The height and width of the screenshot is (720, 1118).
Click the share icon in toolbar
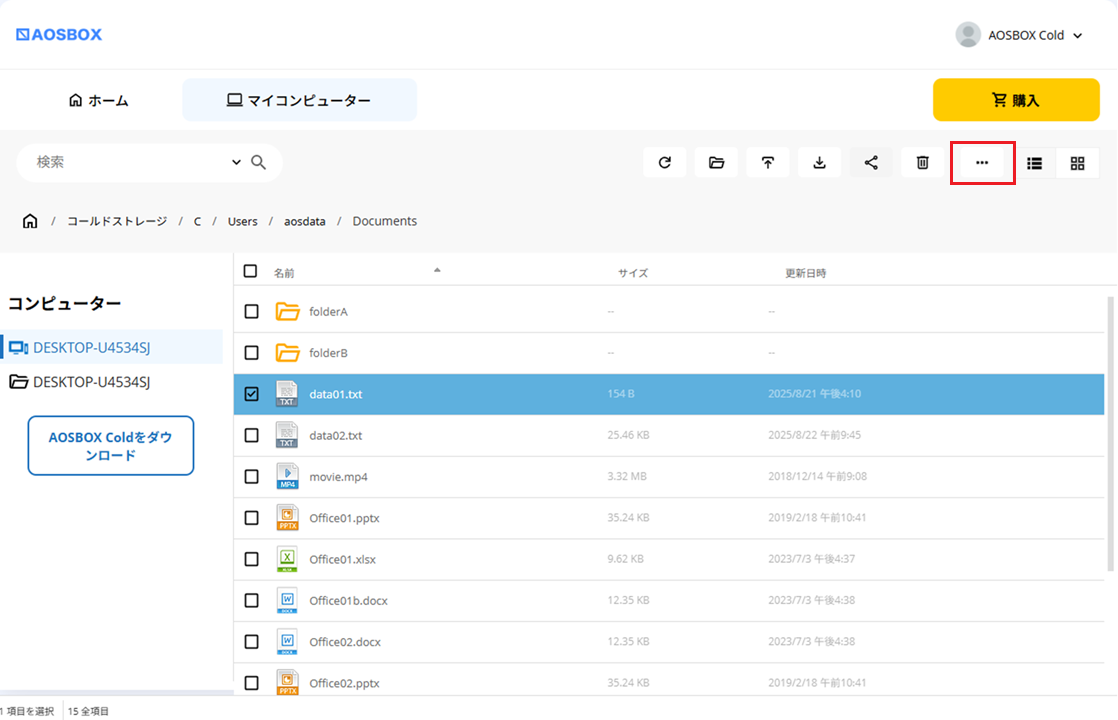[871, 163]
